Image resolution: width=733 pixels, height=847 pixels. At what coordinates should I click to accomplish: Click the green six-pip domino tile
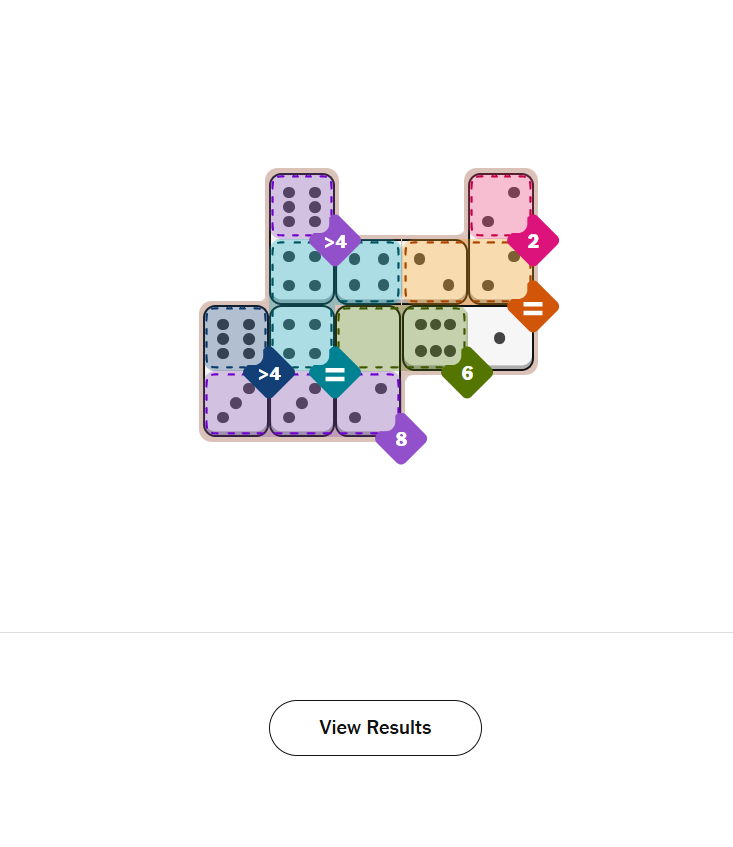(435, 338)
